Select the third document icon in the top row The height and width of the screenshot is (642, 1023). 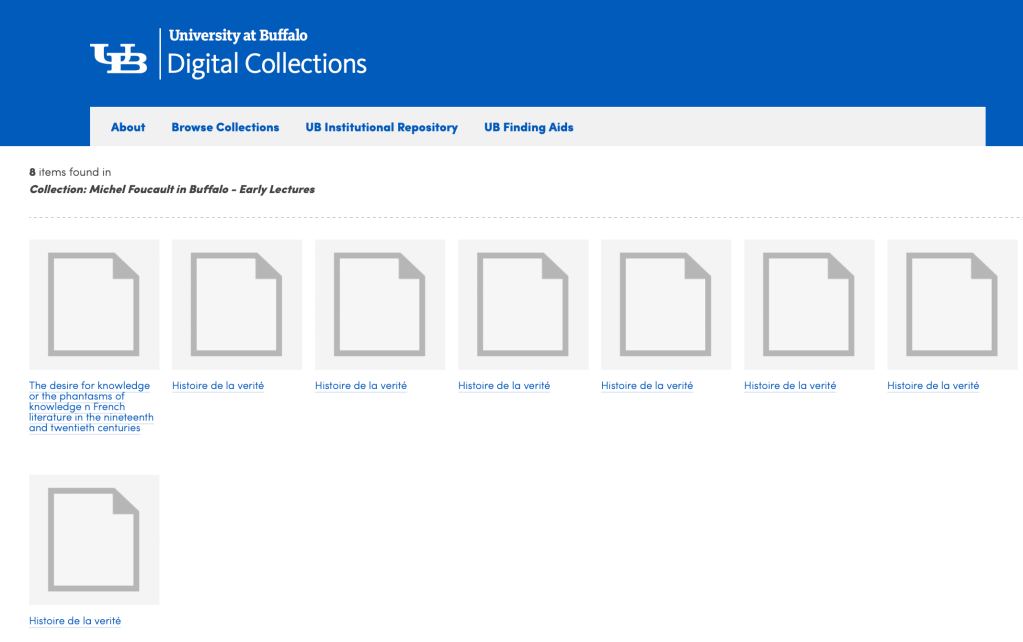point(380,304)
